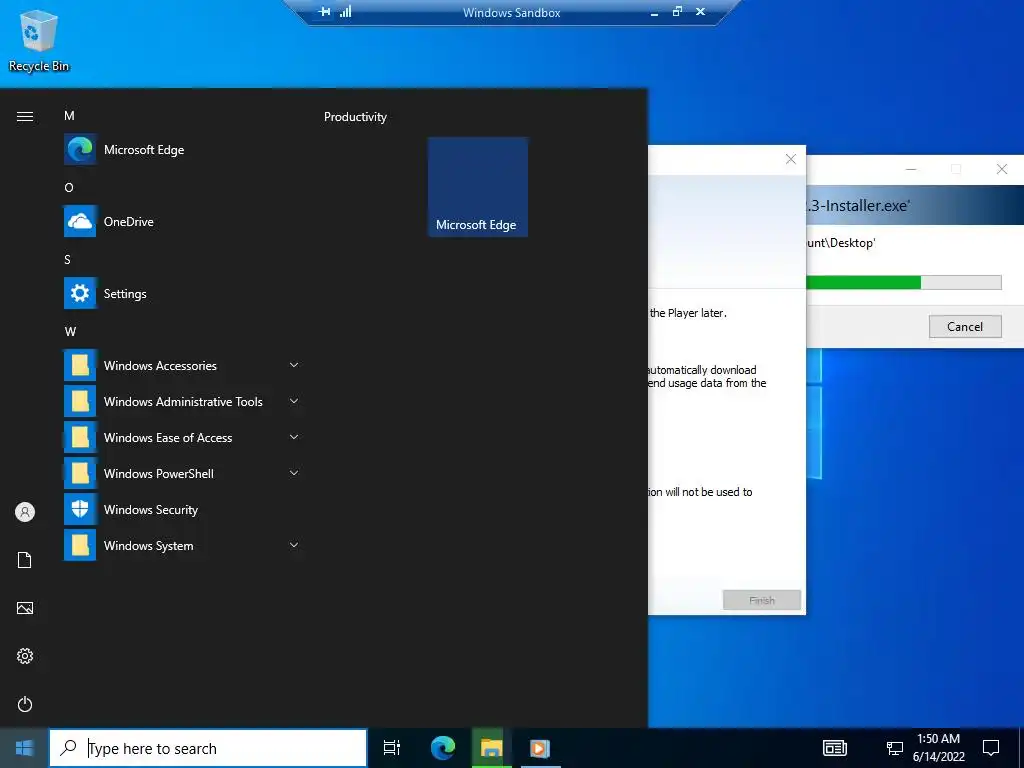1024x768 pixels.
Task: Click the network icon in system tray
Action: pyautogui.click(x=894, y=748)
